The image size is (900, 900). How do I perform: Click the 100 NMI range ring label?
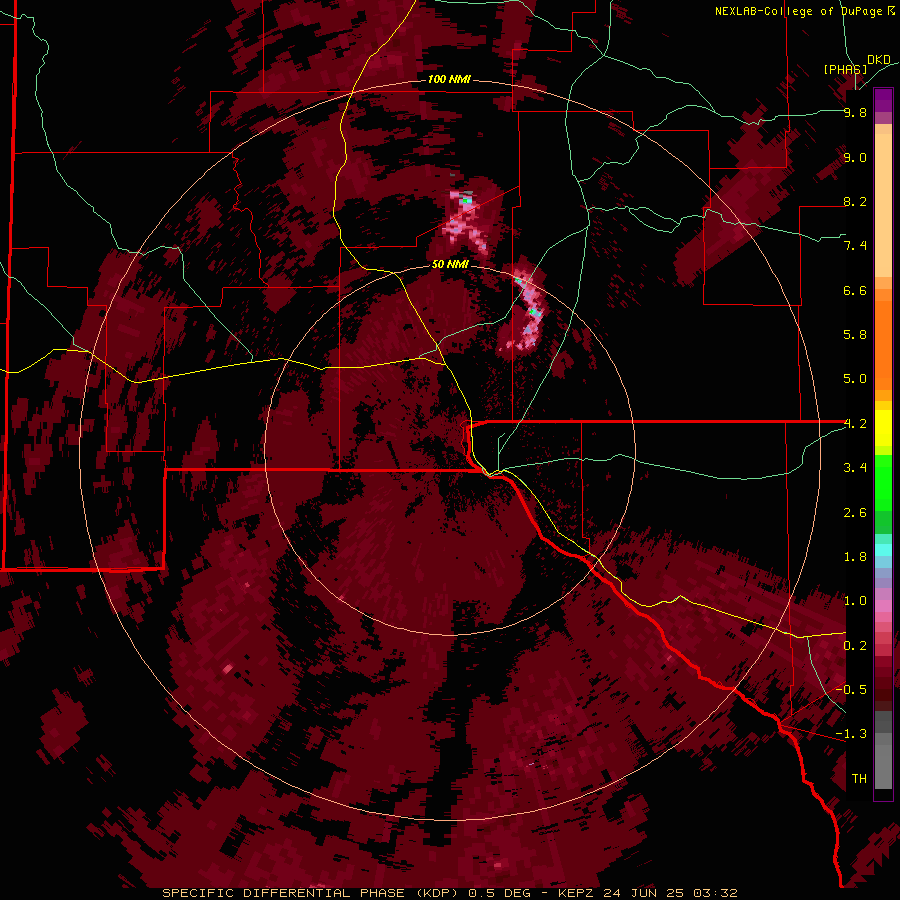pos(449,79)
